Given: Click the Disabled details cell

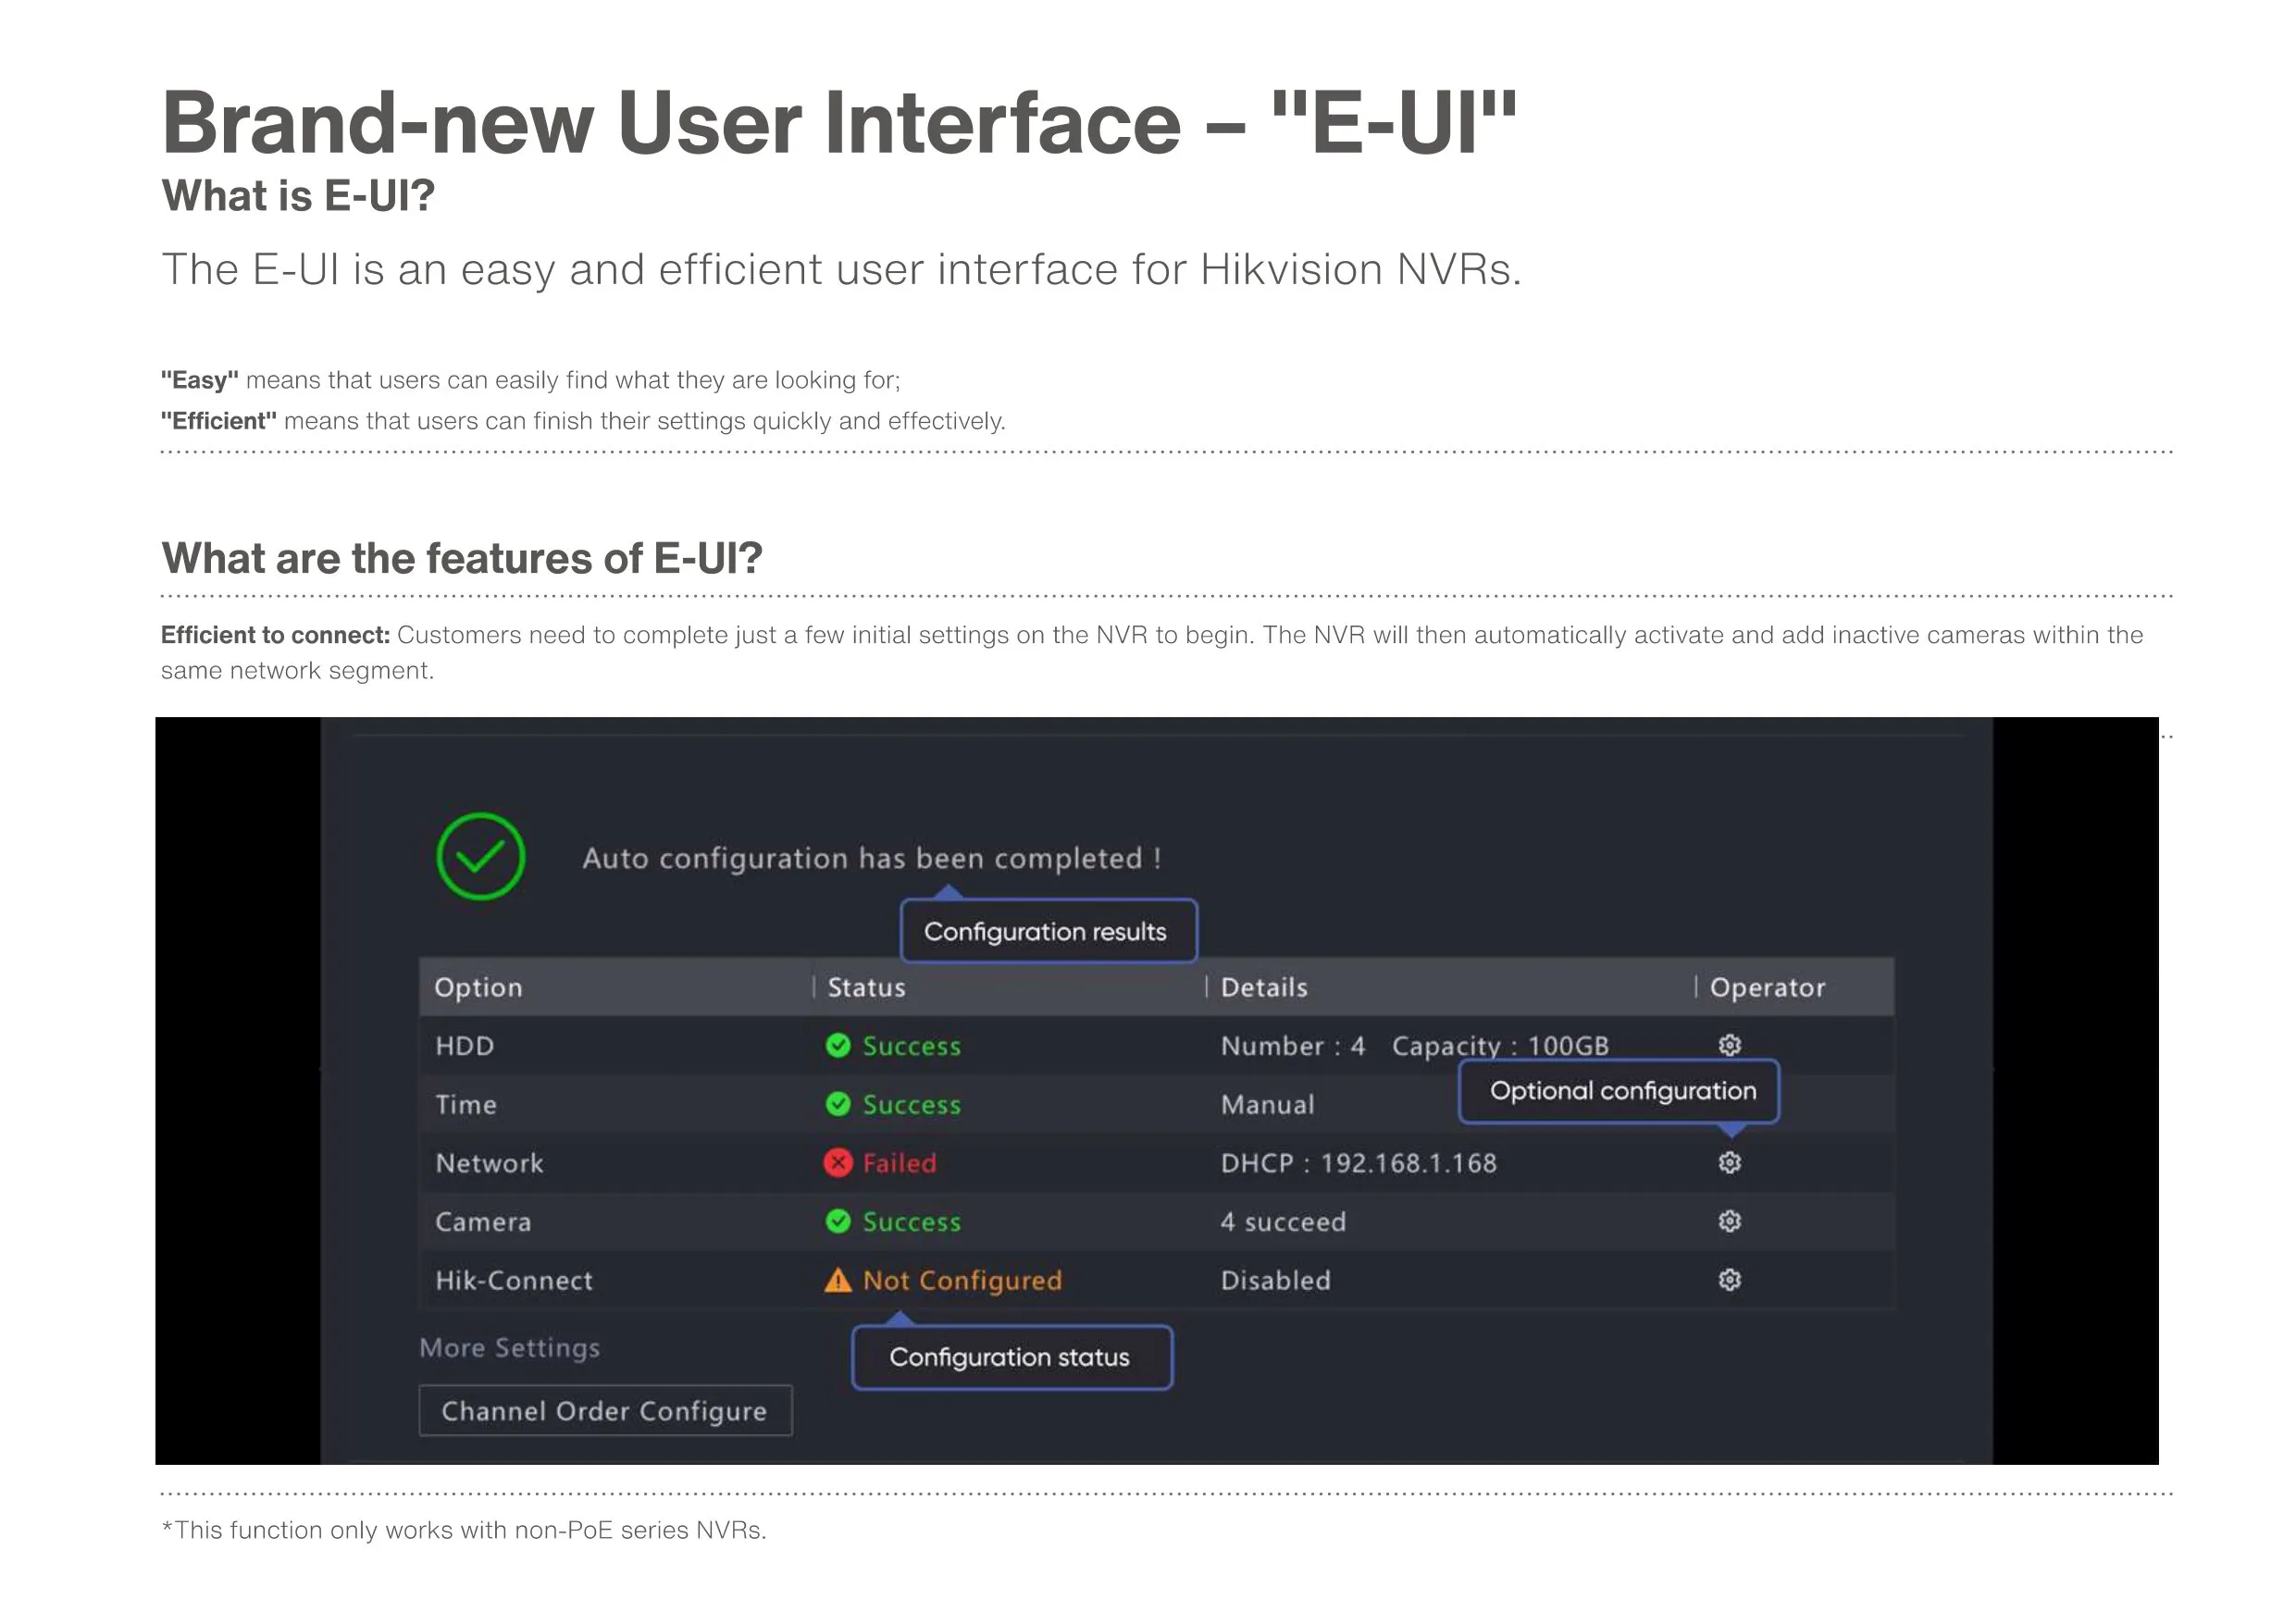Looking at the screenshot, I should (x=1275, y=1280).
